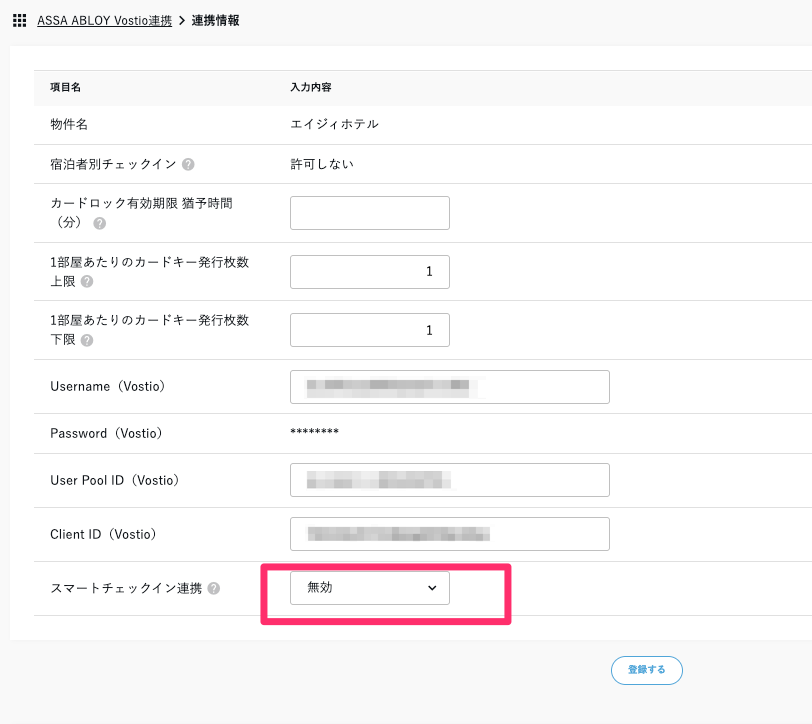View help for スマートチェックイン連携
Viewport: 812px width, 724px height.
tap(214, 589)
